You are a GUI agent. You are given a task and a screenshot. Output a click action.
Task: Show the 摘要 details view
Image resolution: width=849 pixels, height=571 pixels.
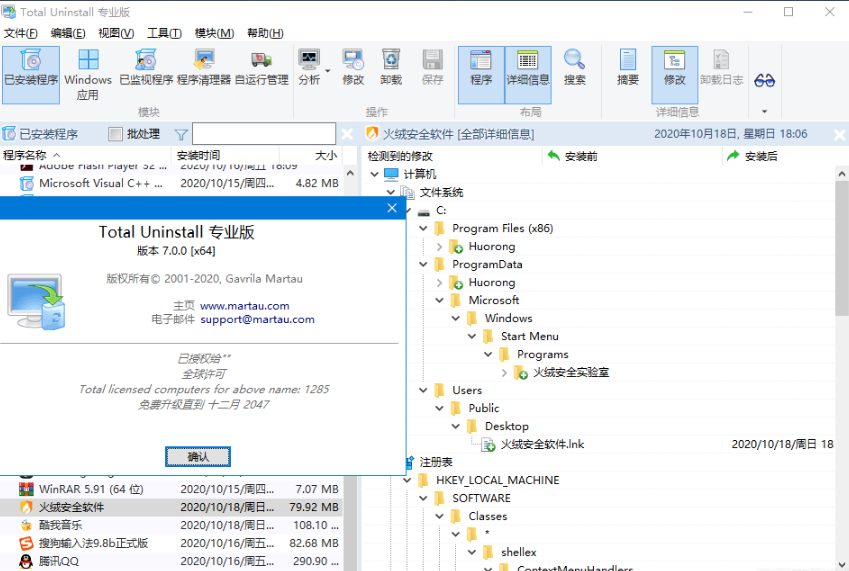point(628,68)
